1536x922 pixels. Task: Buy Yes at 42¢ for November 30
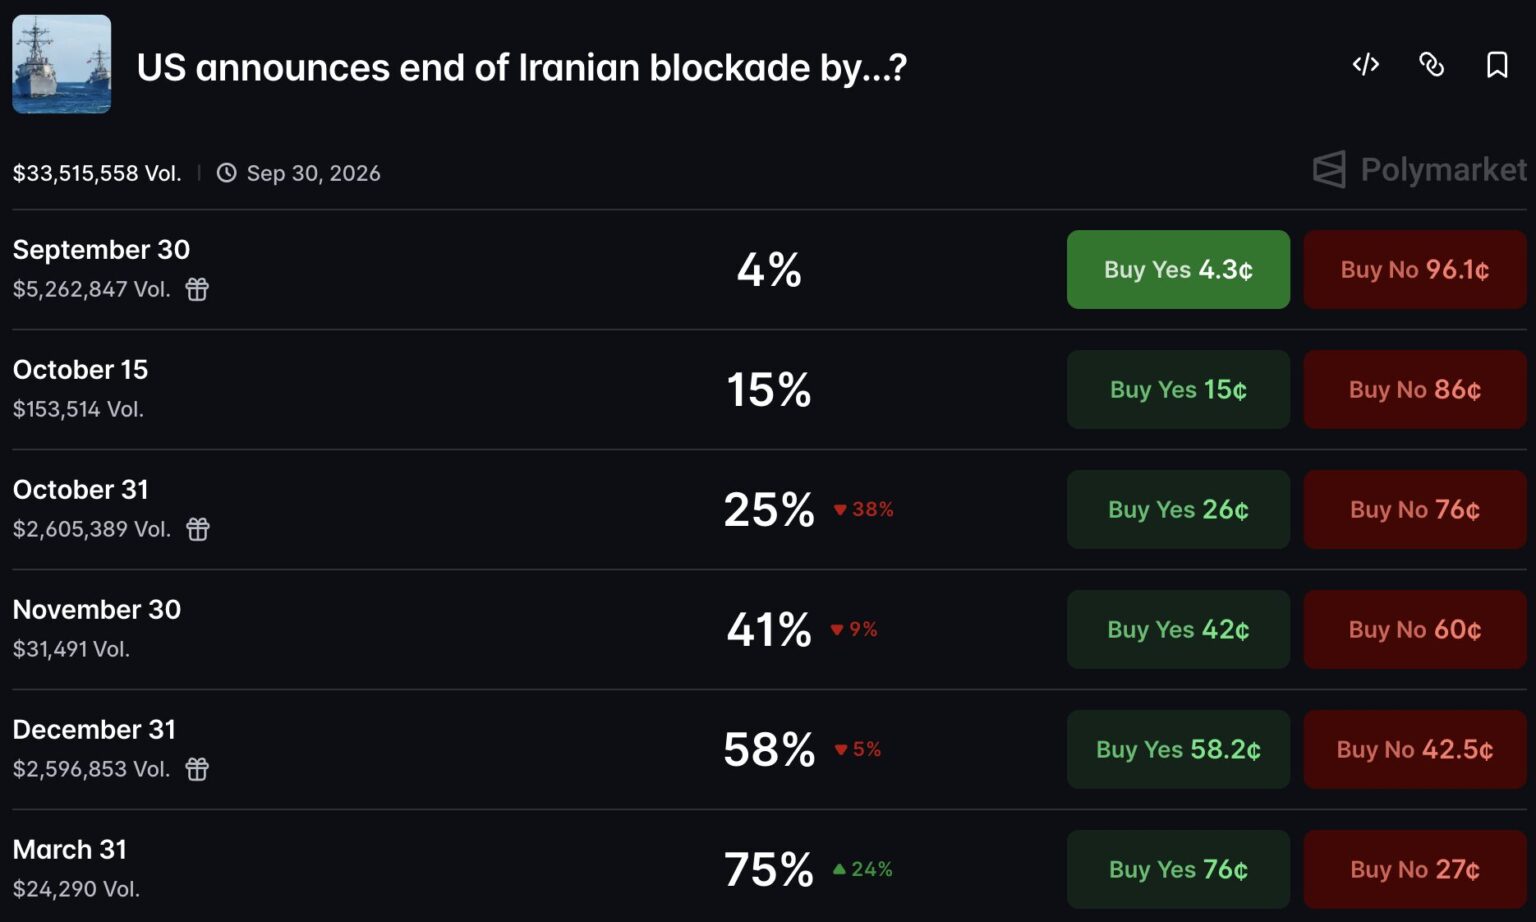click(x=1178, y=630)
